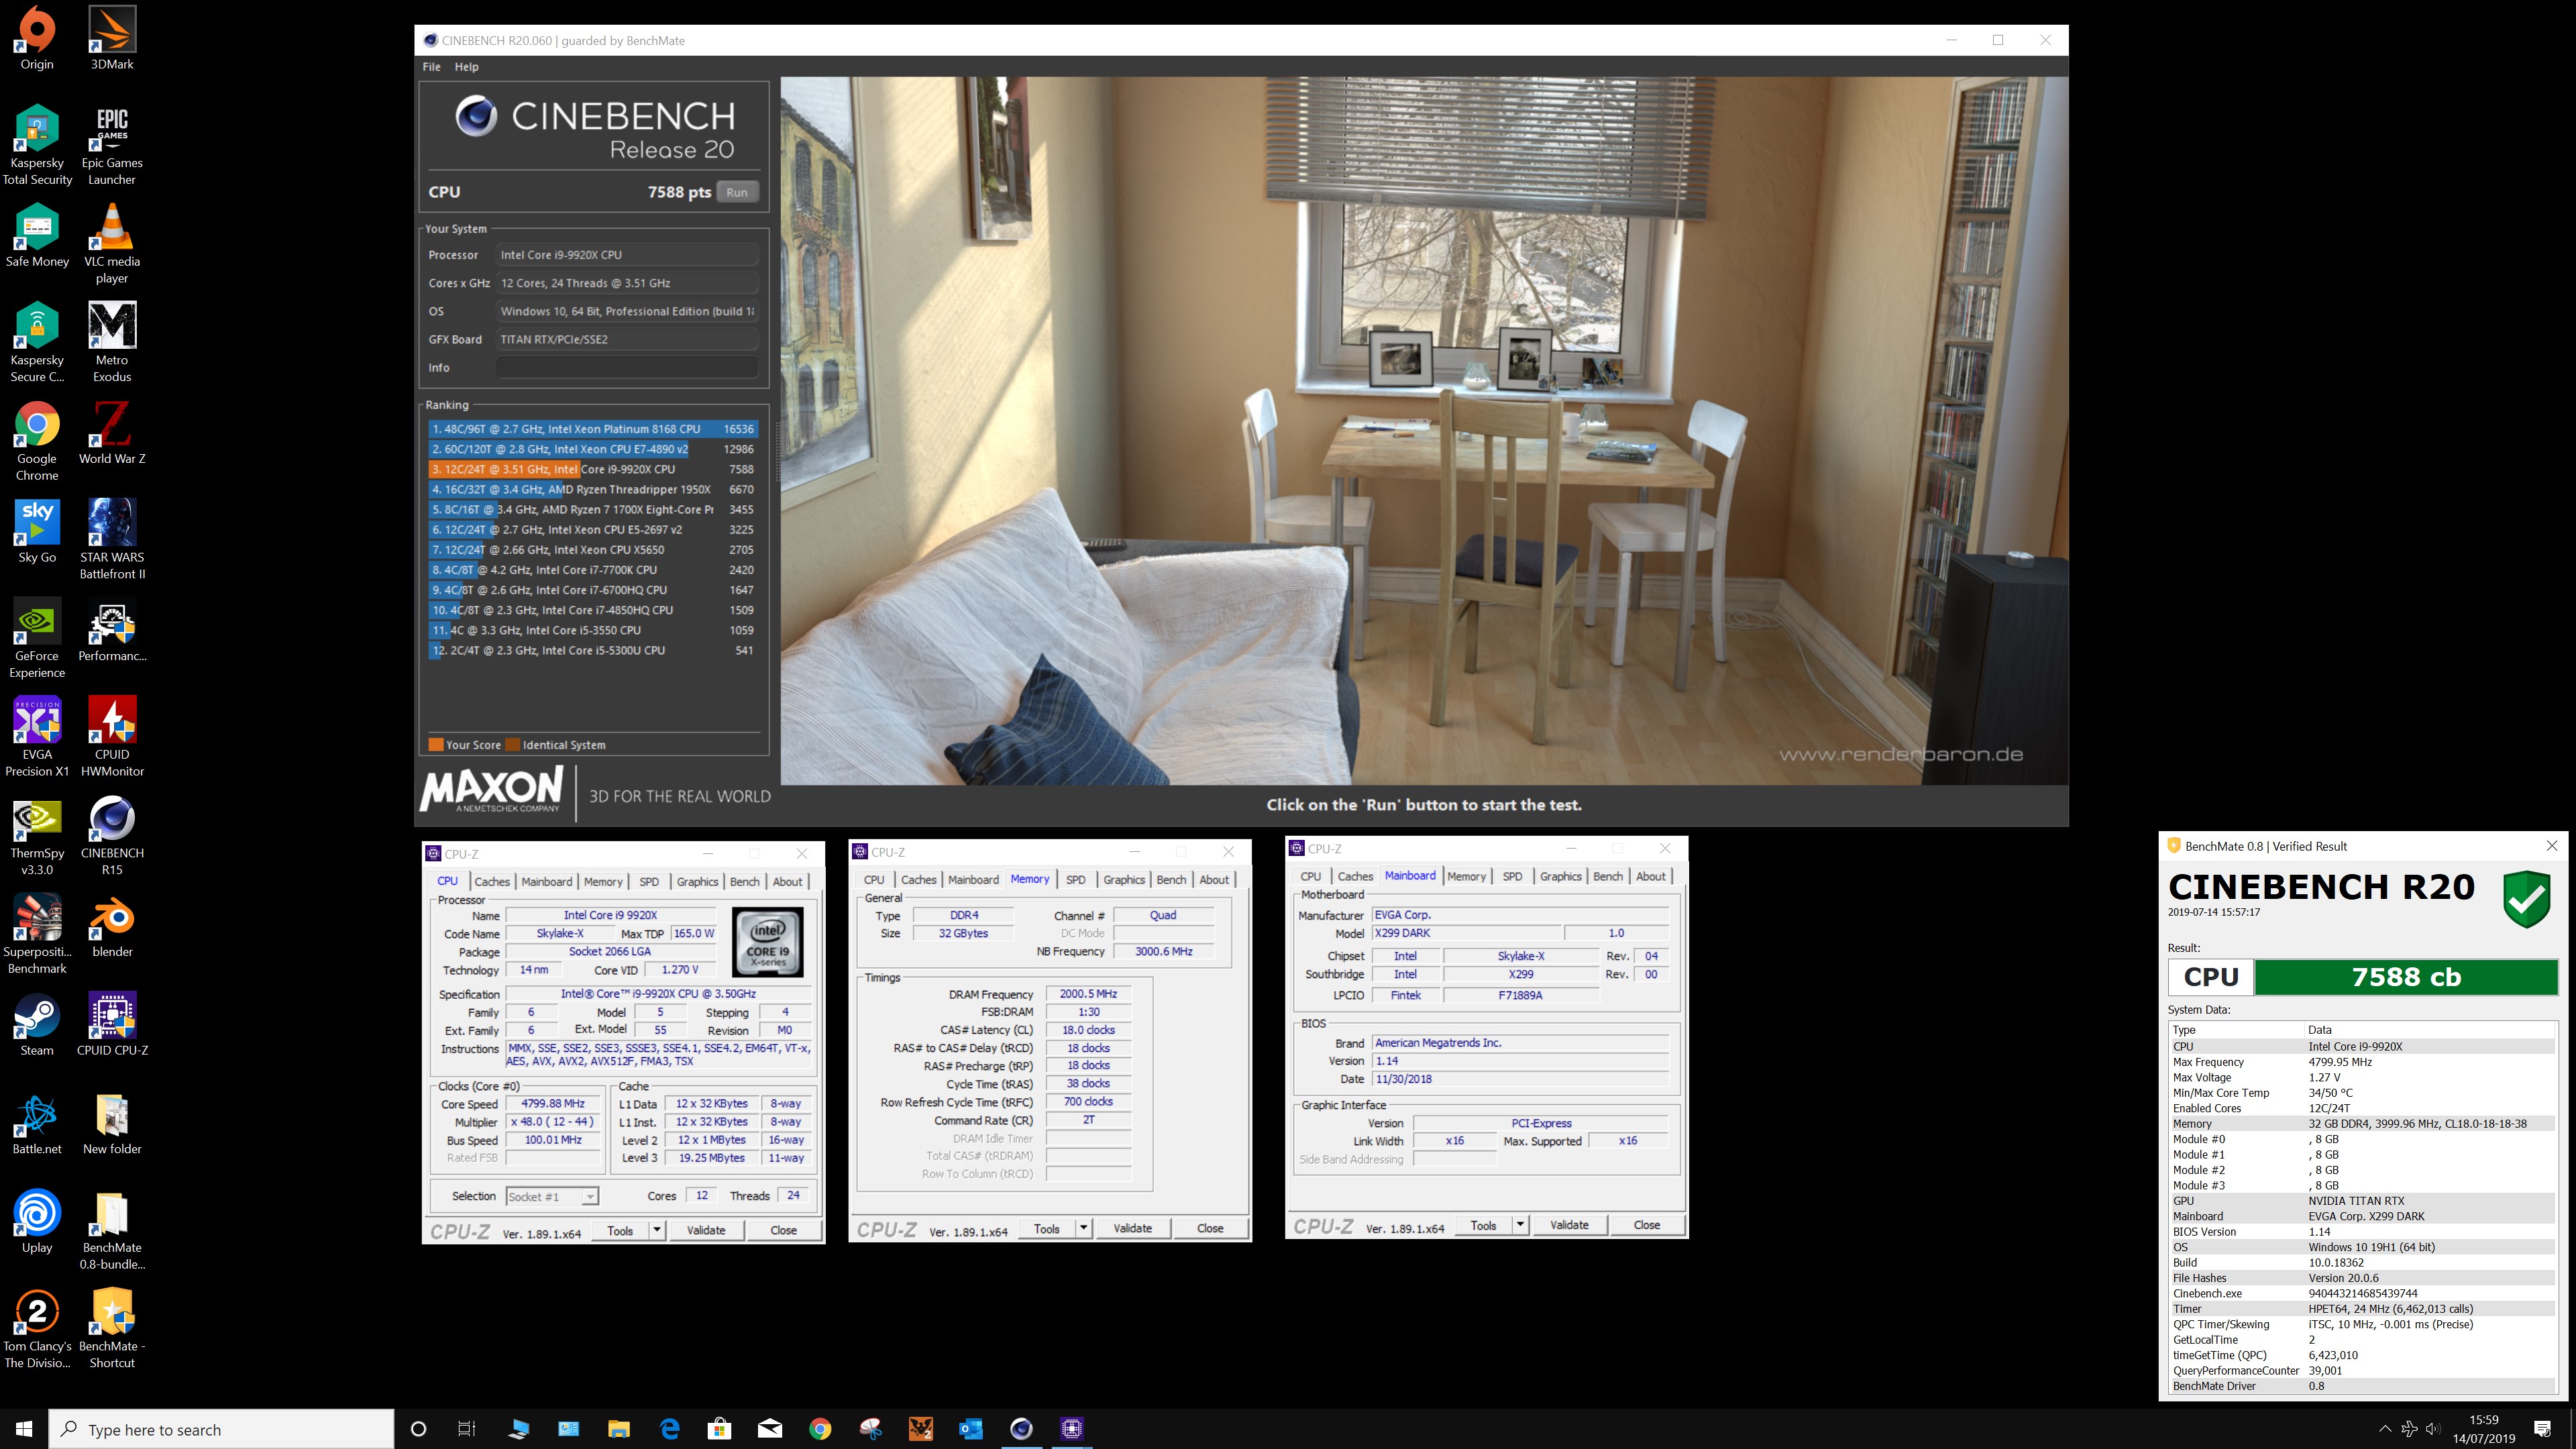Open CPU tab in Mainboard CPU-Z window

1311,876
